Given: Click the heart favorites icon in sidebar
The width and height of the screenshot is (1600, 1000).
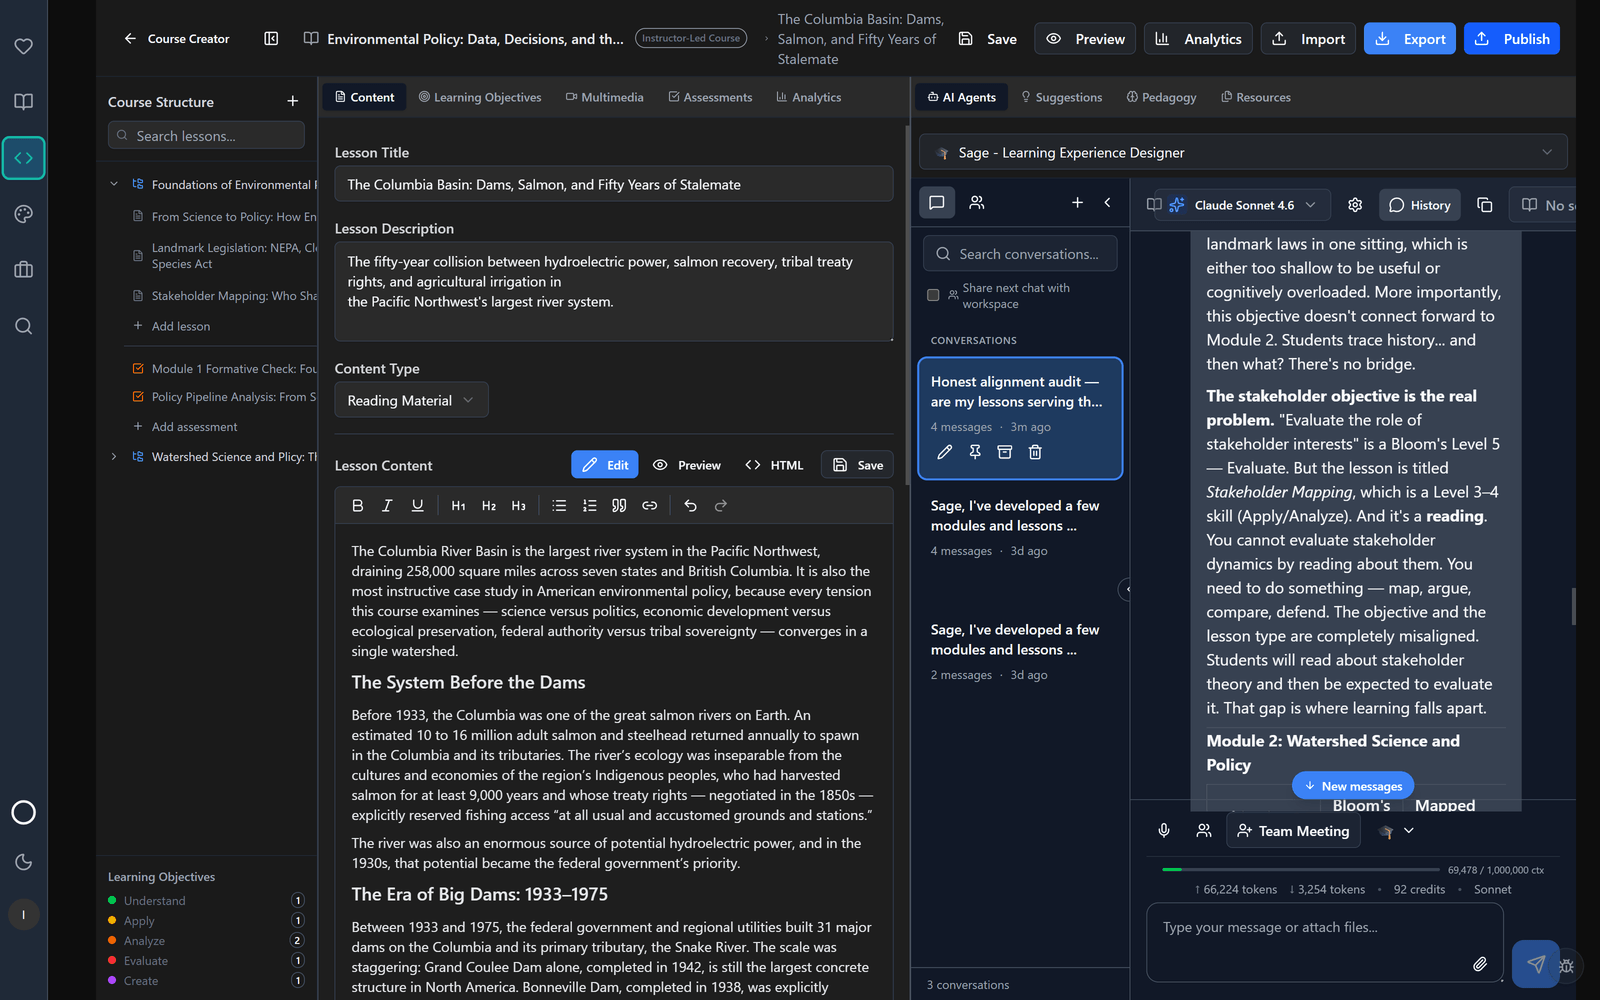Looking at the screenshot, I should [x=23, y=46].
